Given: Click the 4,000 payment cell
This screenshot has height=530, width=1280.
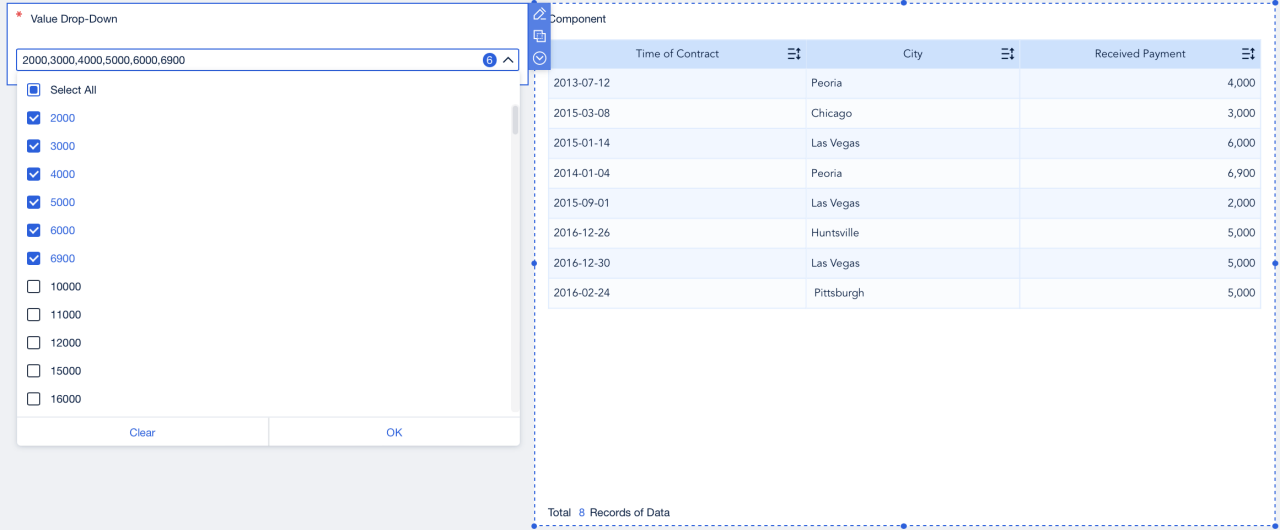Looking at the screenshot, I should tap(1140, 83).
